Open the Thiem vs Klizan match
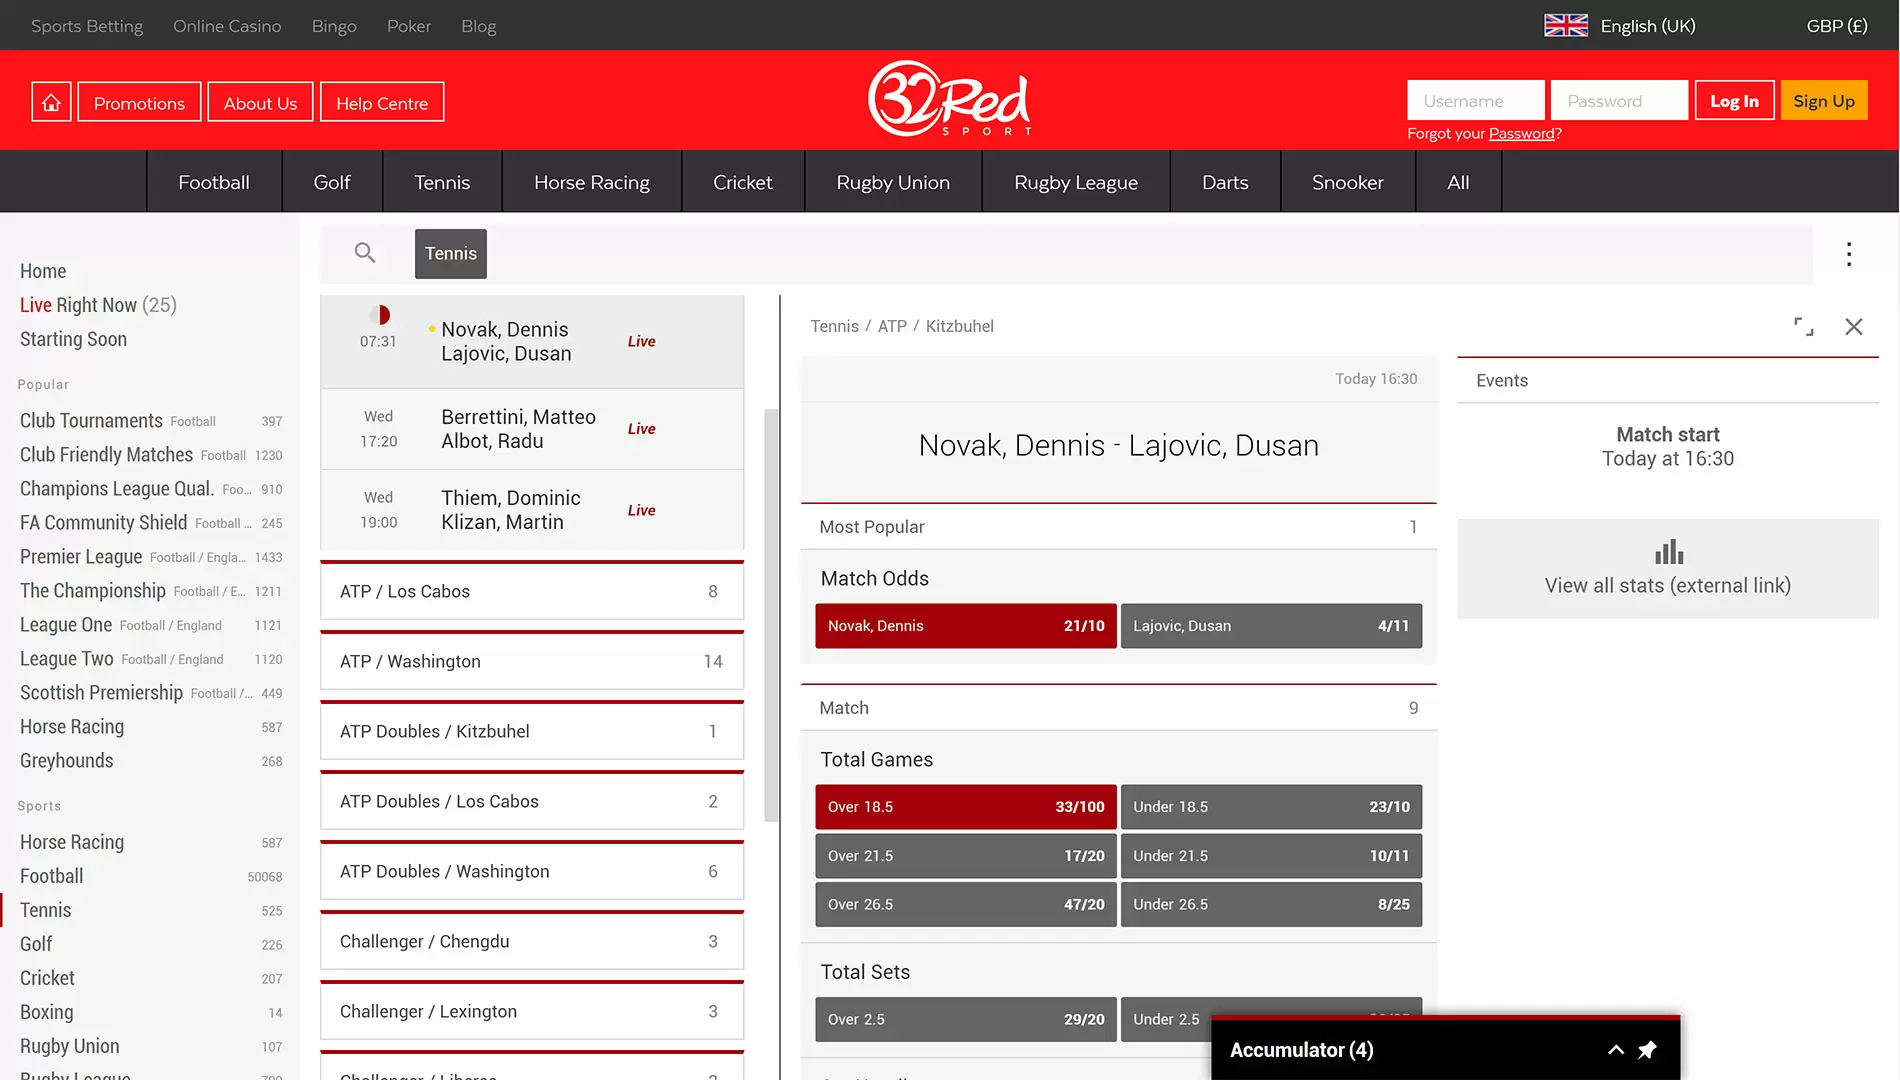 (532, 510)
